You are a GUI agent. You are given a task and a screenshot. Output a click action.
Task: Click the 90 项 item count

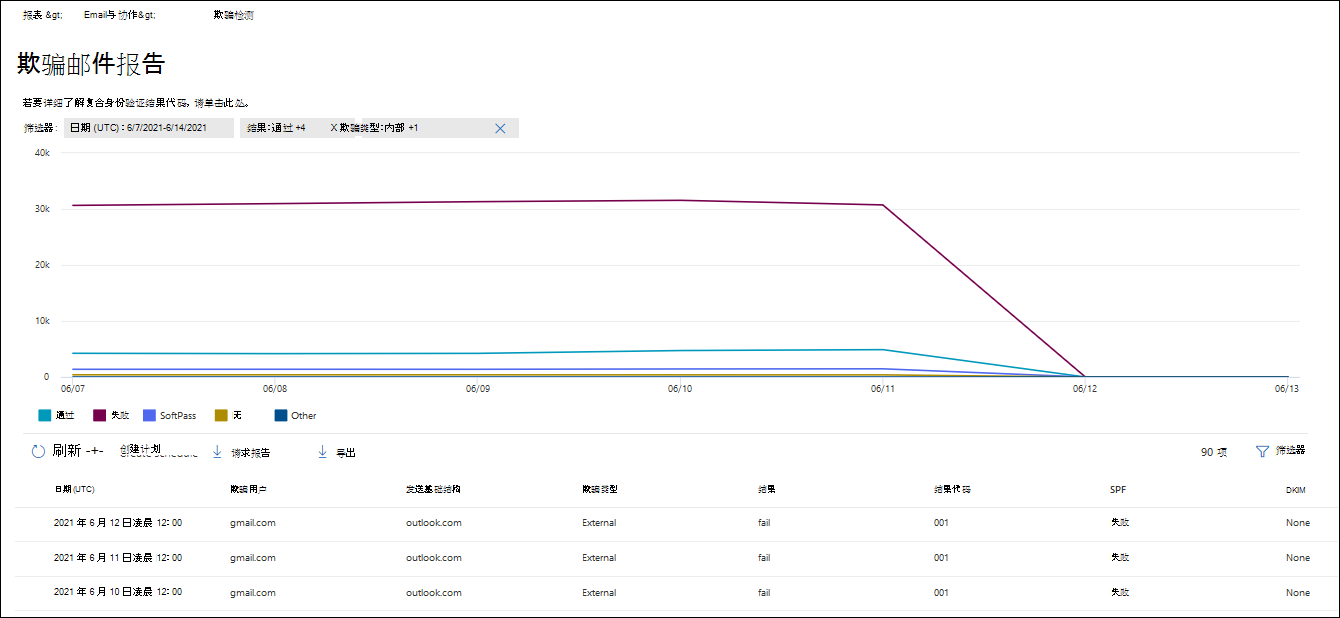coord(1214,452)
